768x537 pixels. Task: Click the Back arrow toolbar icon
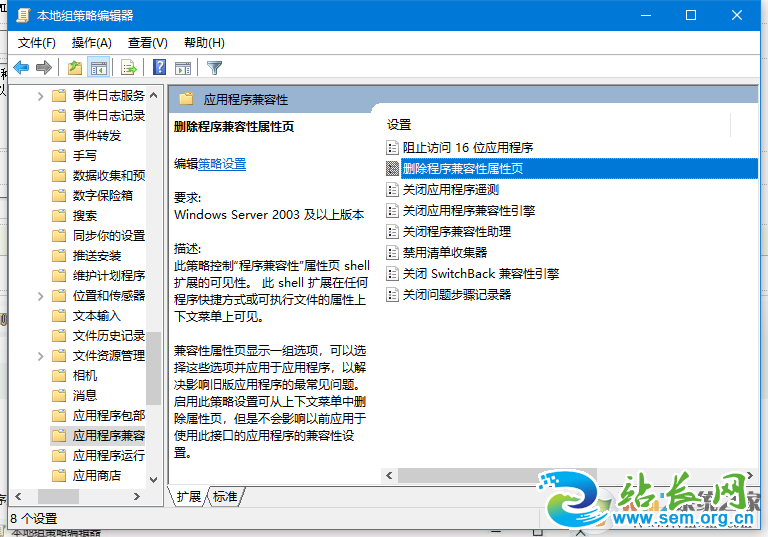[21, 68]
